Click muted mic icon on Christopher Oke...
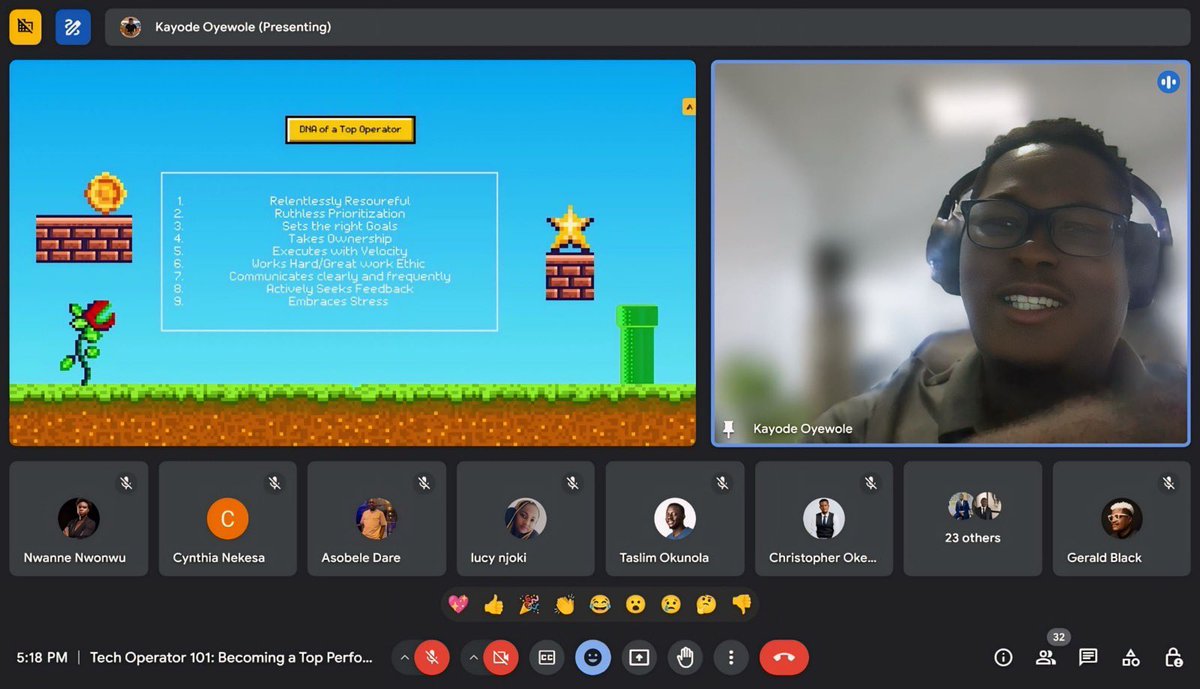Image resolution: width=1200 pixels, height=689 pixels. (871, 483)
